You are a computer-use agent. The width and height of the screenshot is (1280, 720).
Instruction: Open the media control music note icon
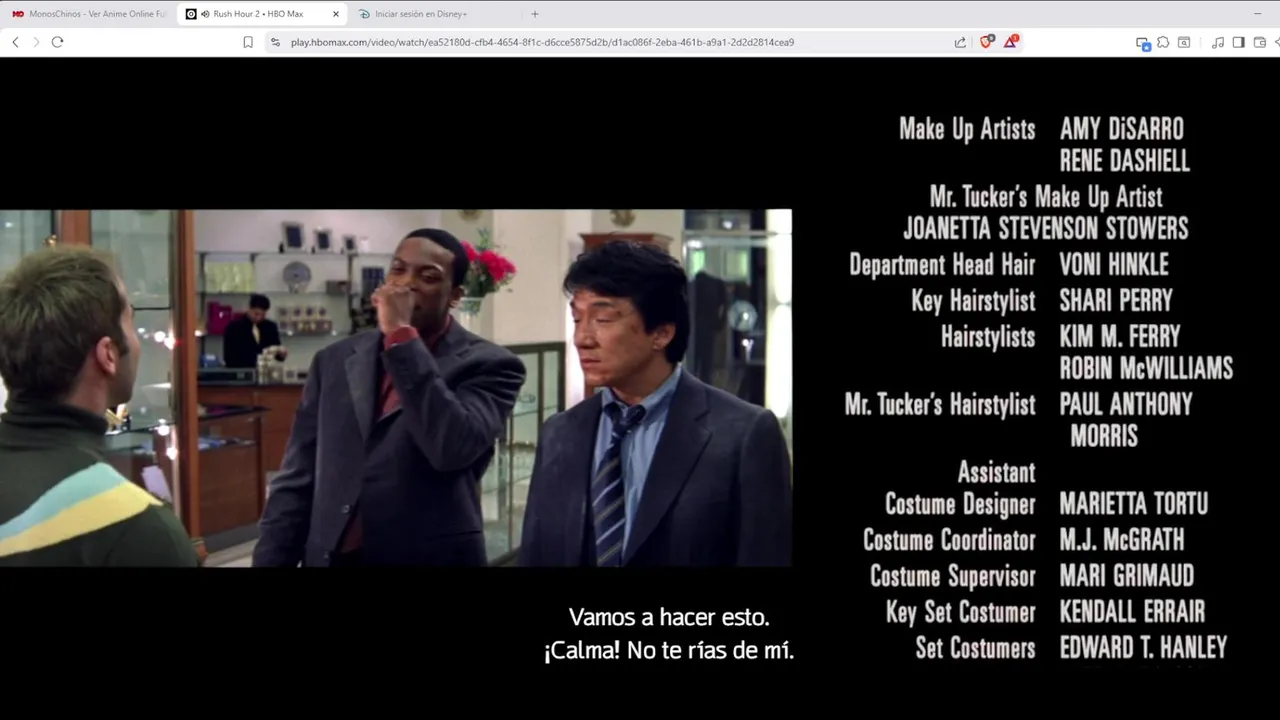coord(1217,42)
